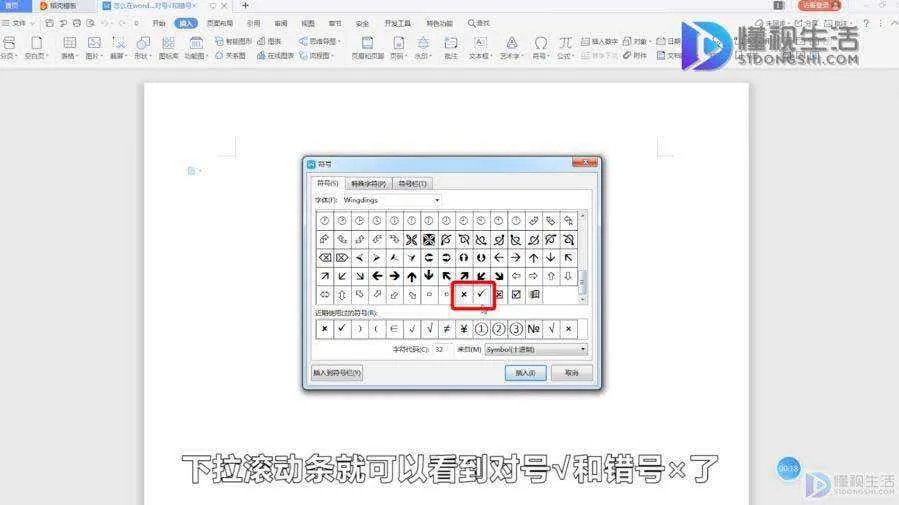Select the not-equal sign in recent symbols

click(447, 329)
